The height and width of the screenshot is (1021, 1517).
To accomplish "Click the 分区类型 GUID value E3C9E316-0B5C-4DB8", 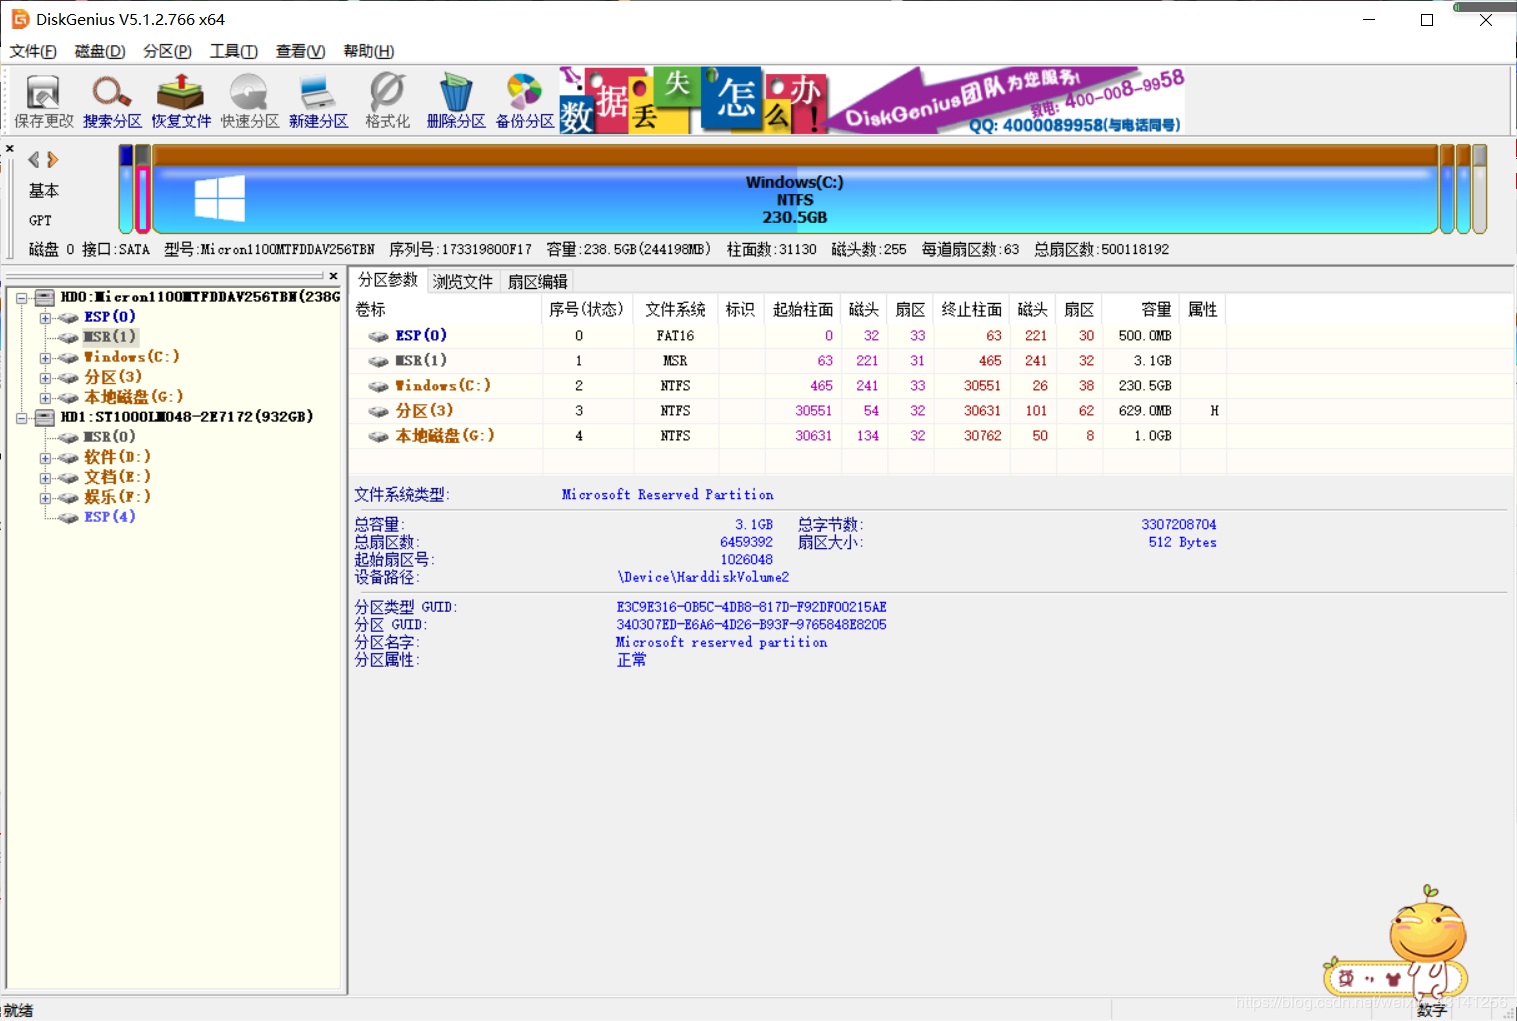I will coord(751,607).
